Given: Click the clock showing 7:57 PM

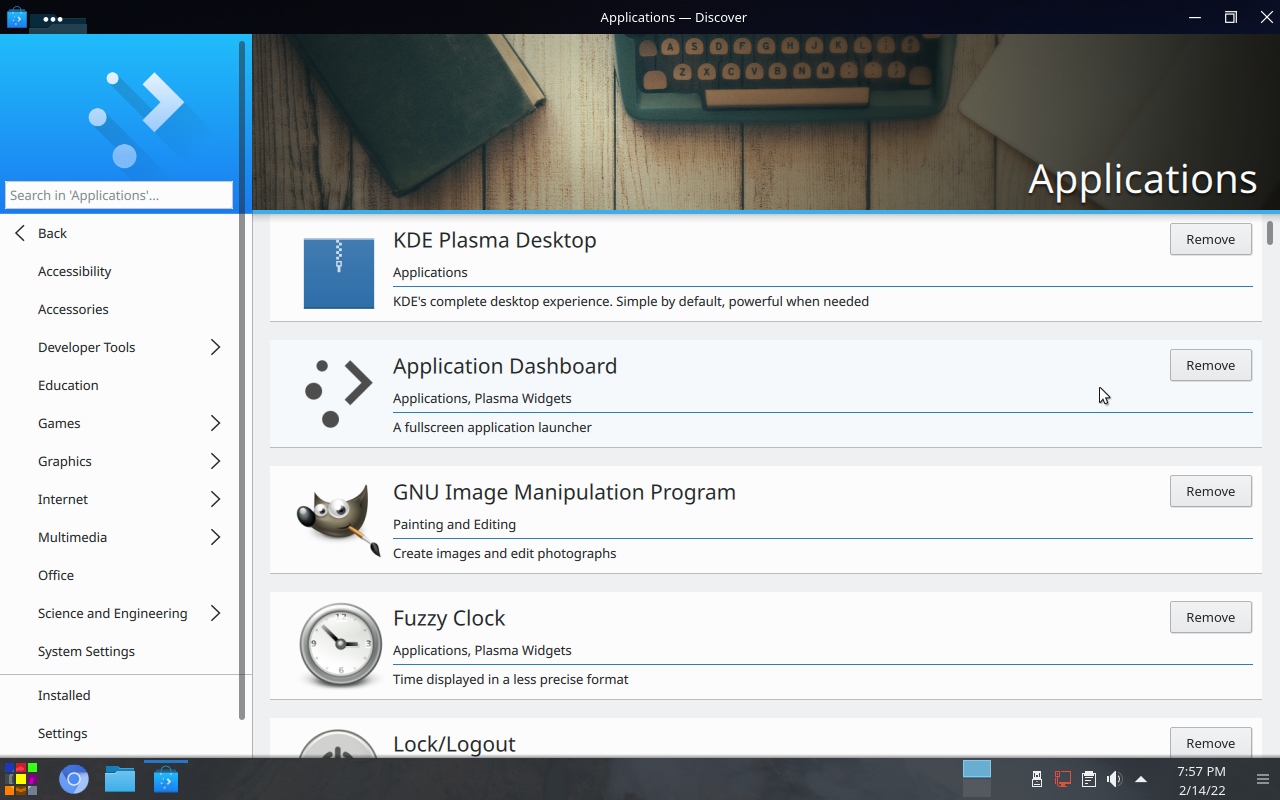Looking at the screenshot, I should point(1201,771).
